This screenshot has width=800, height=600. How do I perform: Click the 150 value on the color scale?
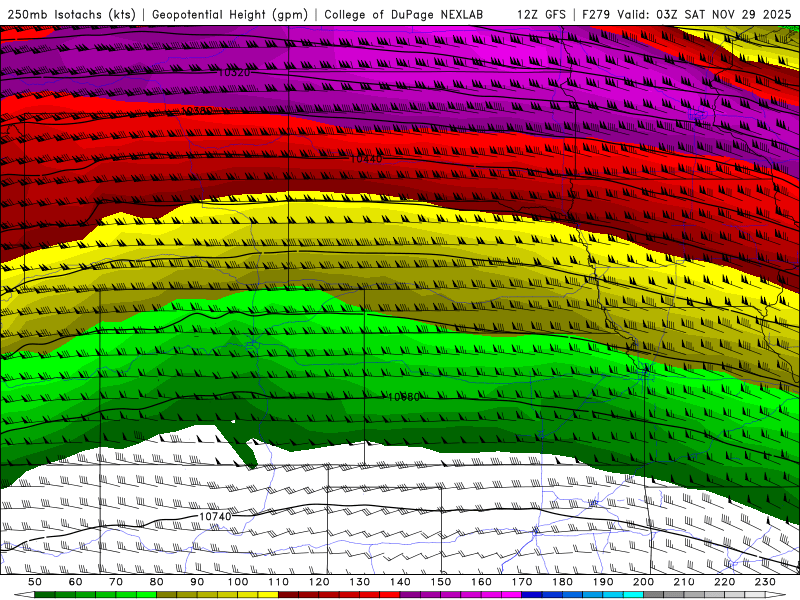pos(440,582)
